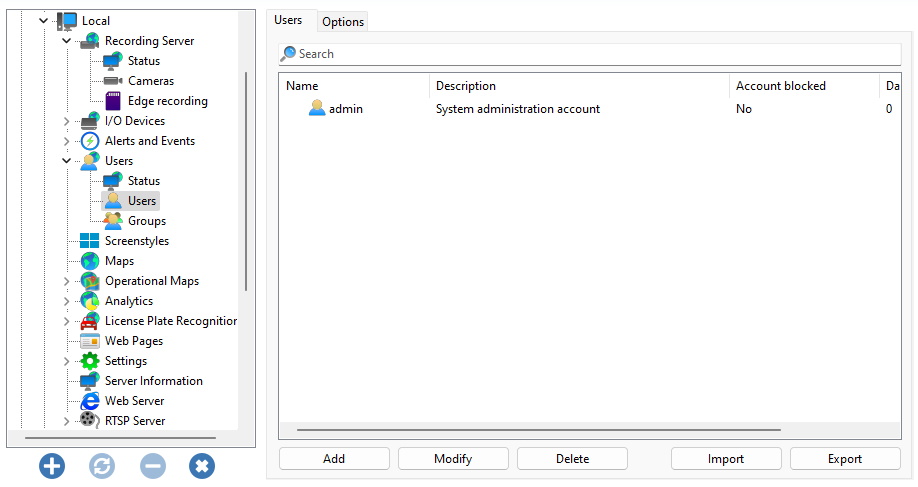
Task: Click the Operational Maps icon
Action: coord(90,281)
